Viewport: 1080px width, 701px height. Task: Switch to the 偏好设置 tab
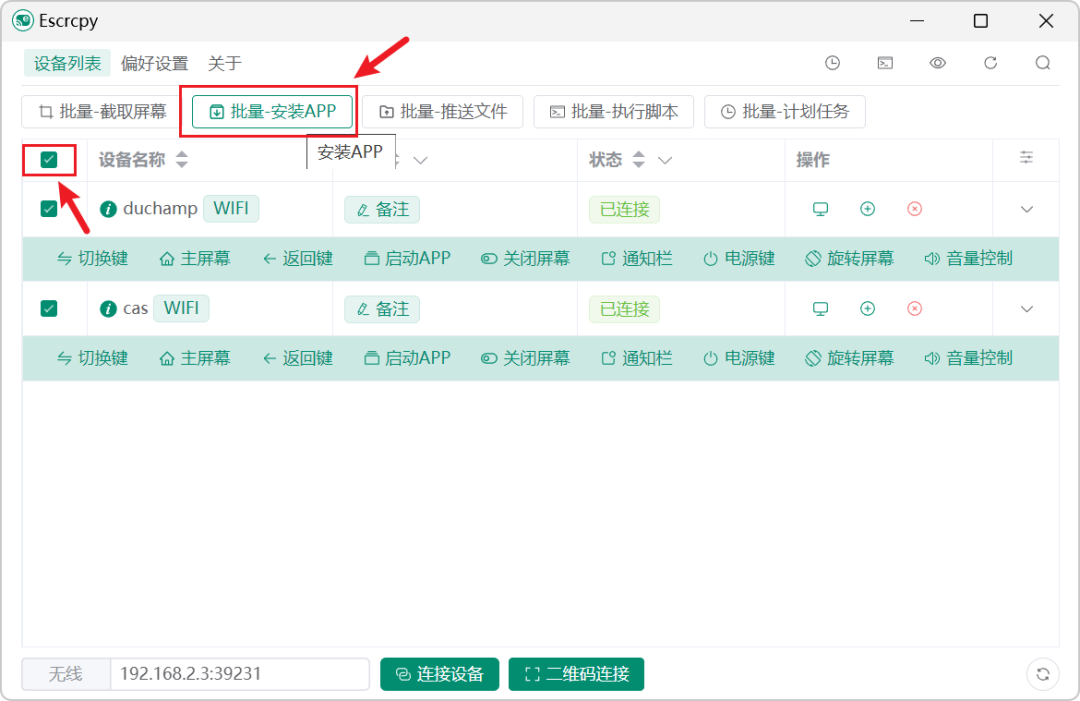coord(154,63)
